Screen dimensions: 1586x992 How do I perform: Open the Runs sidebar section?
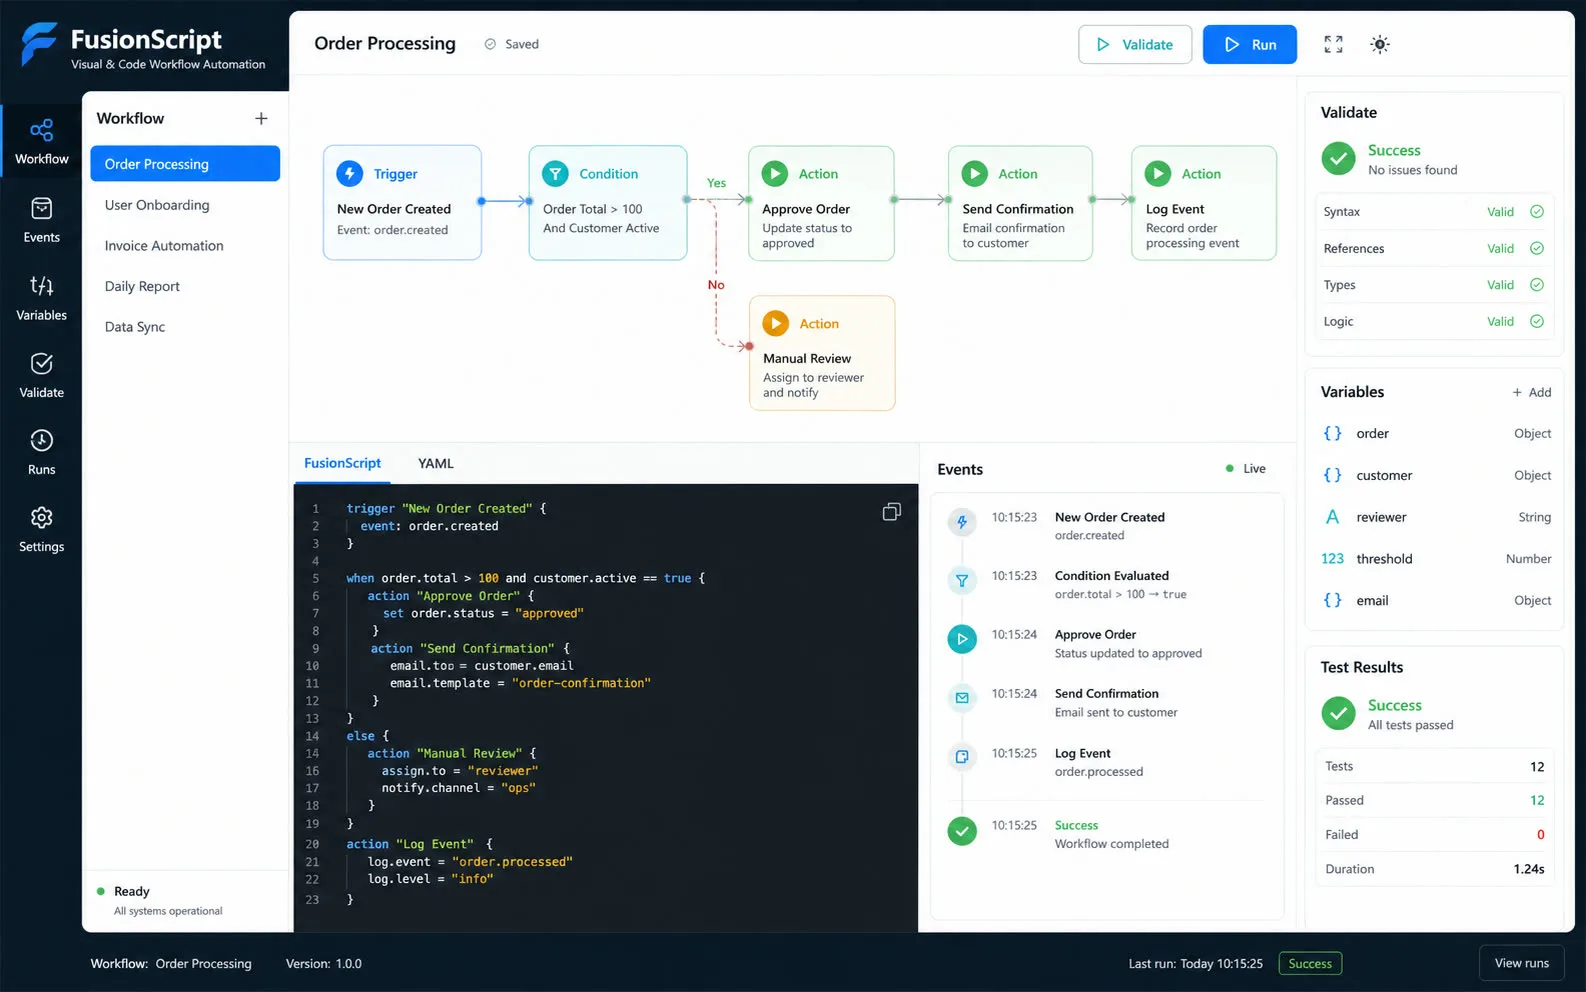41,452
